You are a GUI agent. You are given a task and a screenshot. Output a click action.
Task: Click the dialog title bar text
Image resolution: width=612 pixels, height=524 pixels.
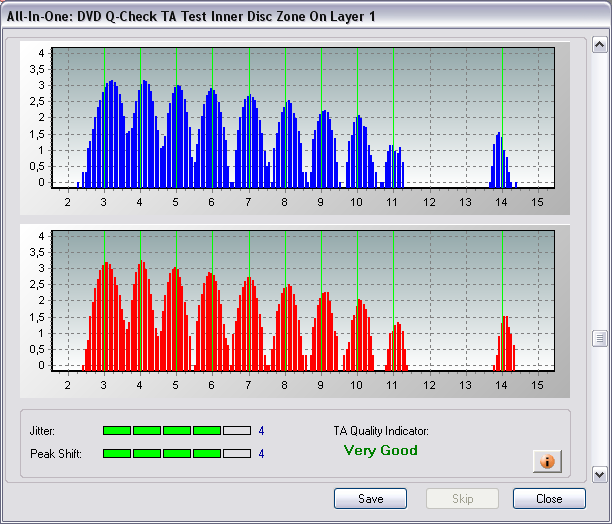pyautogui.click(x=191, y=16)
